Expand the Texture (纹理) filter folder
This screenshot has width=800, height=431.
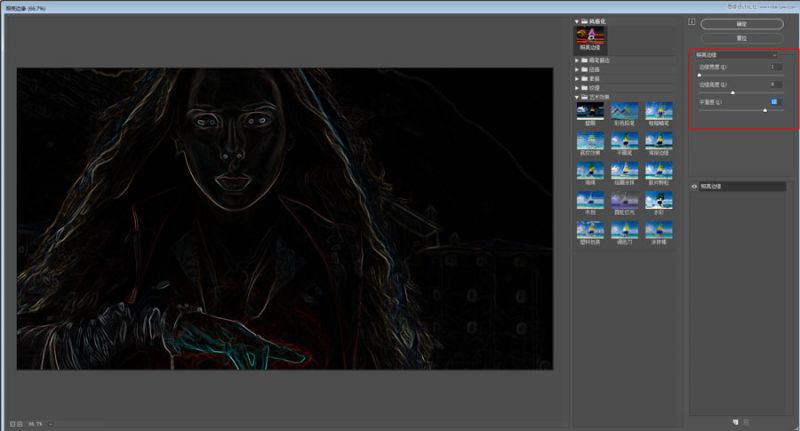[x=577, y=86]
